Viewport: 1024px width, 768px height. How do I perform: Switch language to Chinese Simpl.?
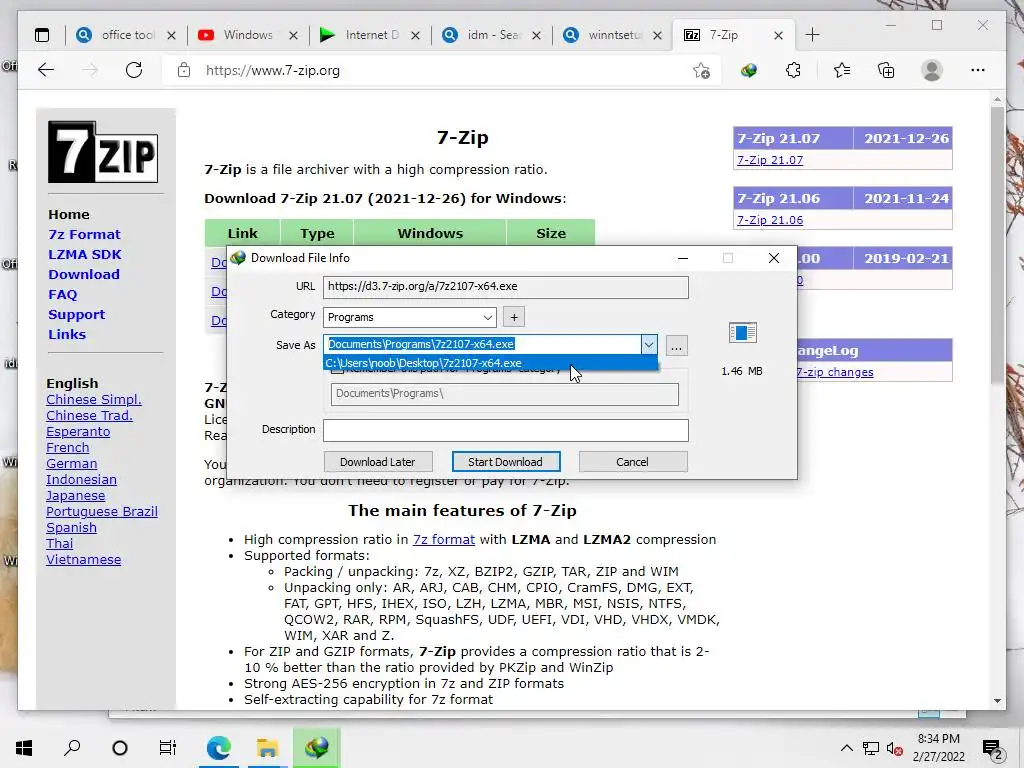tap(93, 400)
